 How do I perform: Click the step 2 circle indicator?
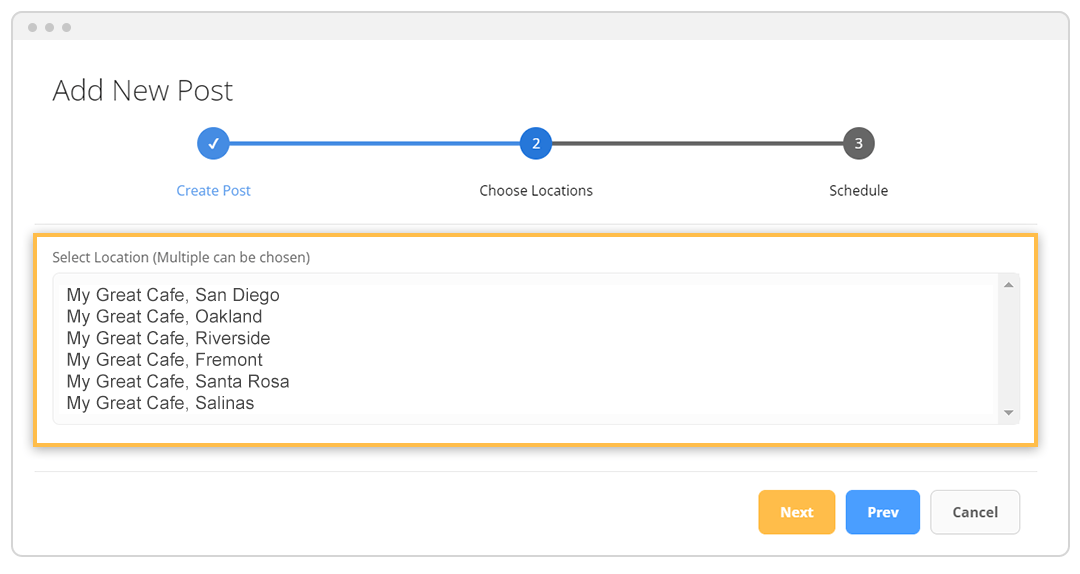coord(536,144)
